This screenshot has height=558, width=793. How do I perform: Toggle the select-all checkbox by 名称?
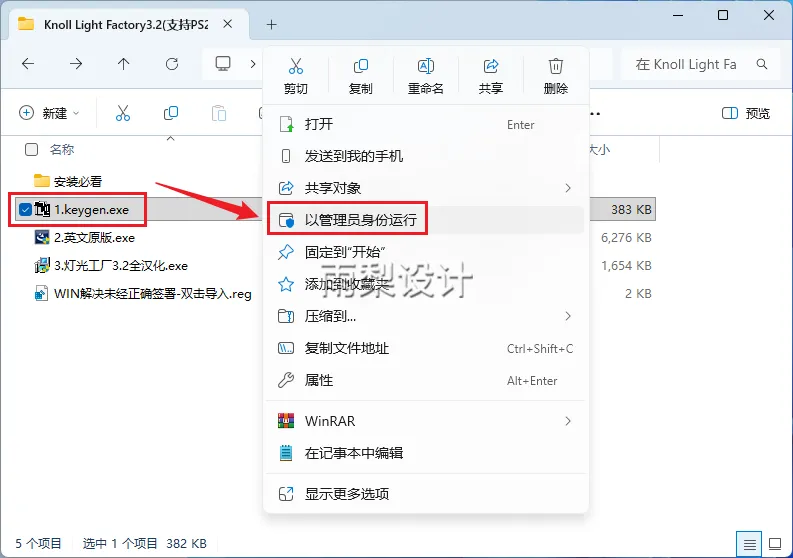click(x=31, y=149)
